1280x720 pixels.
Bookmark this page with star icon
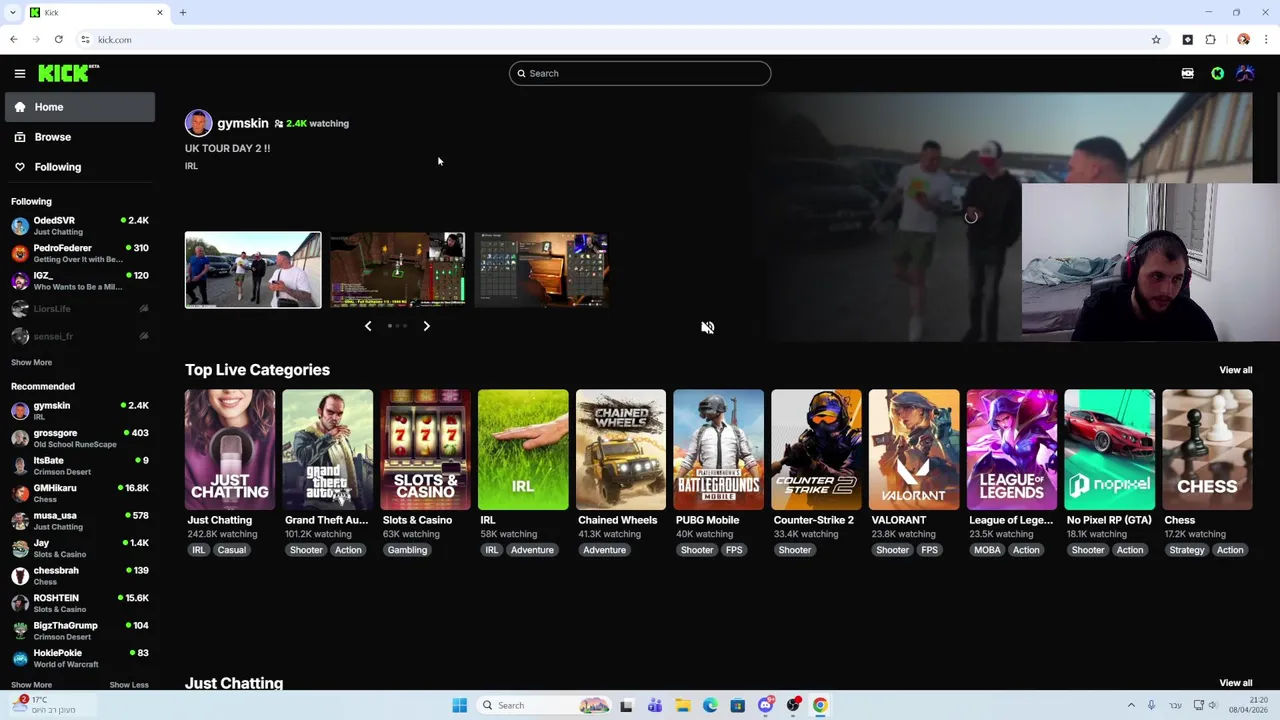coord(1156,40)
